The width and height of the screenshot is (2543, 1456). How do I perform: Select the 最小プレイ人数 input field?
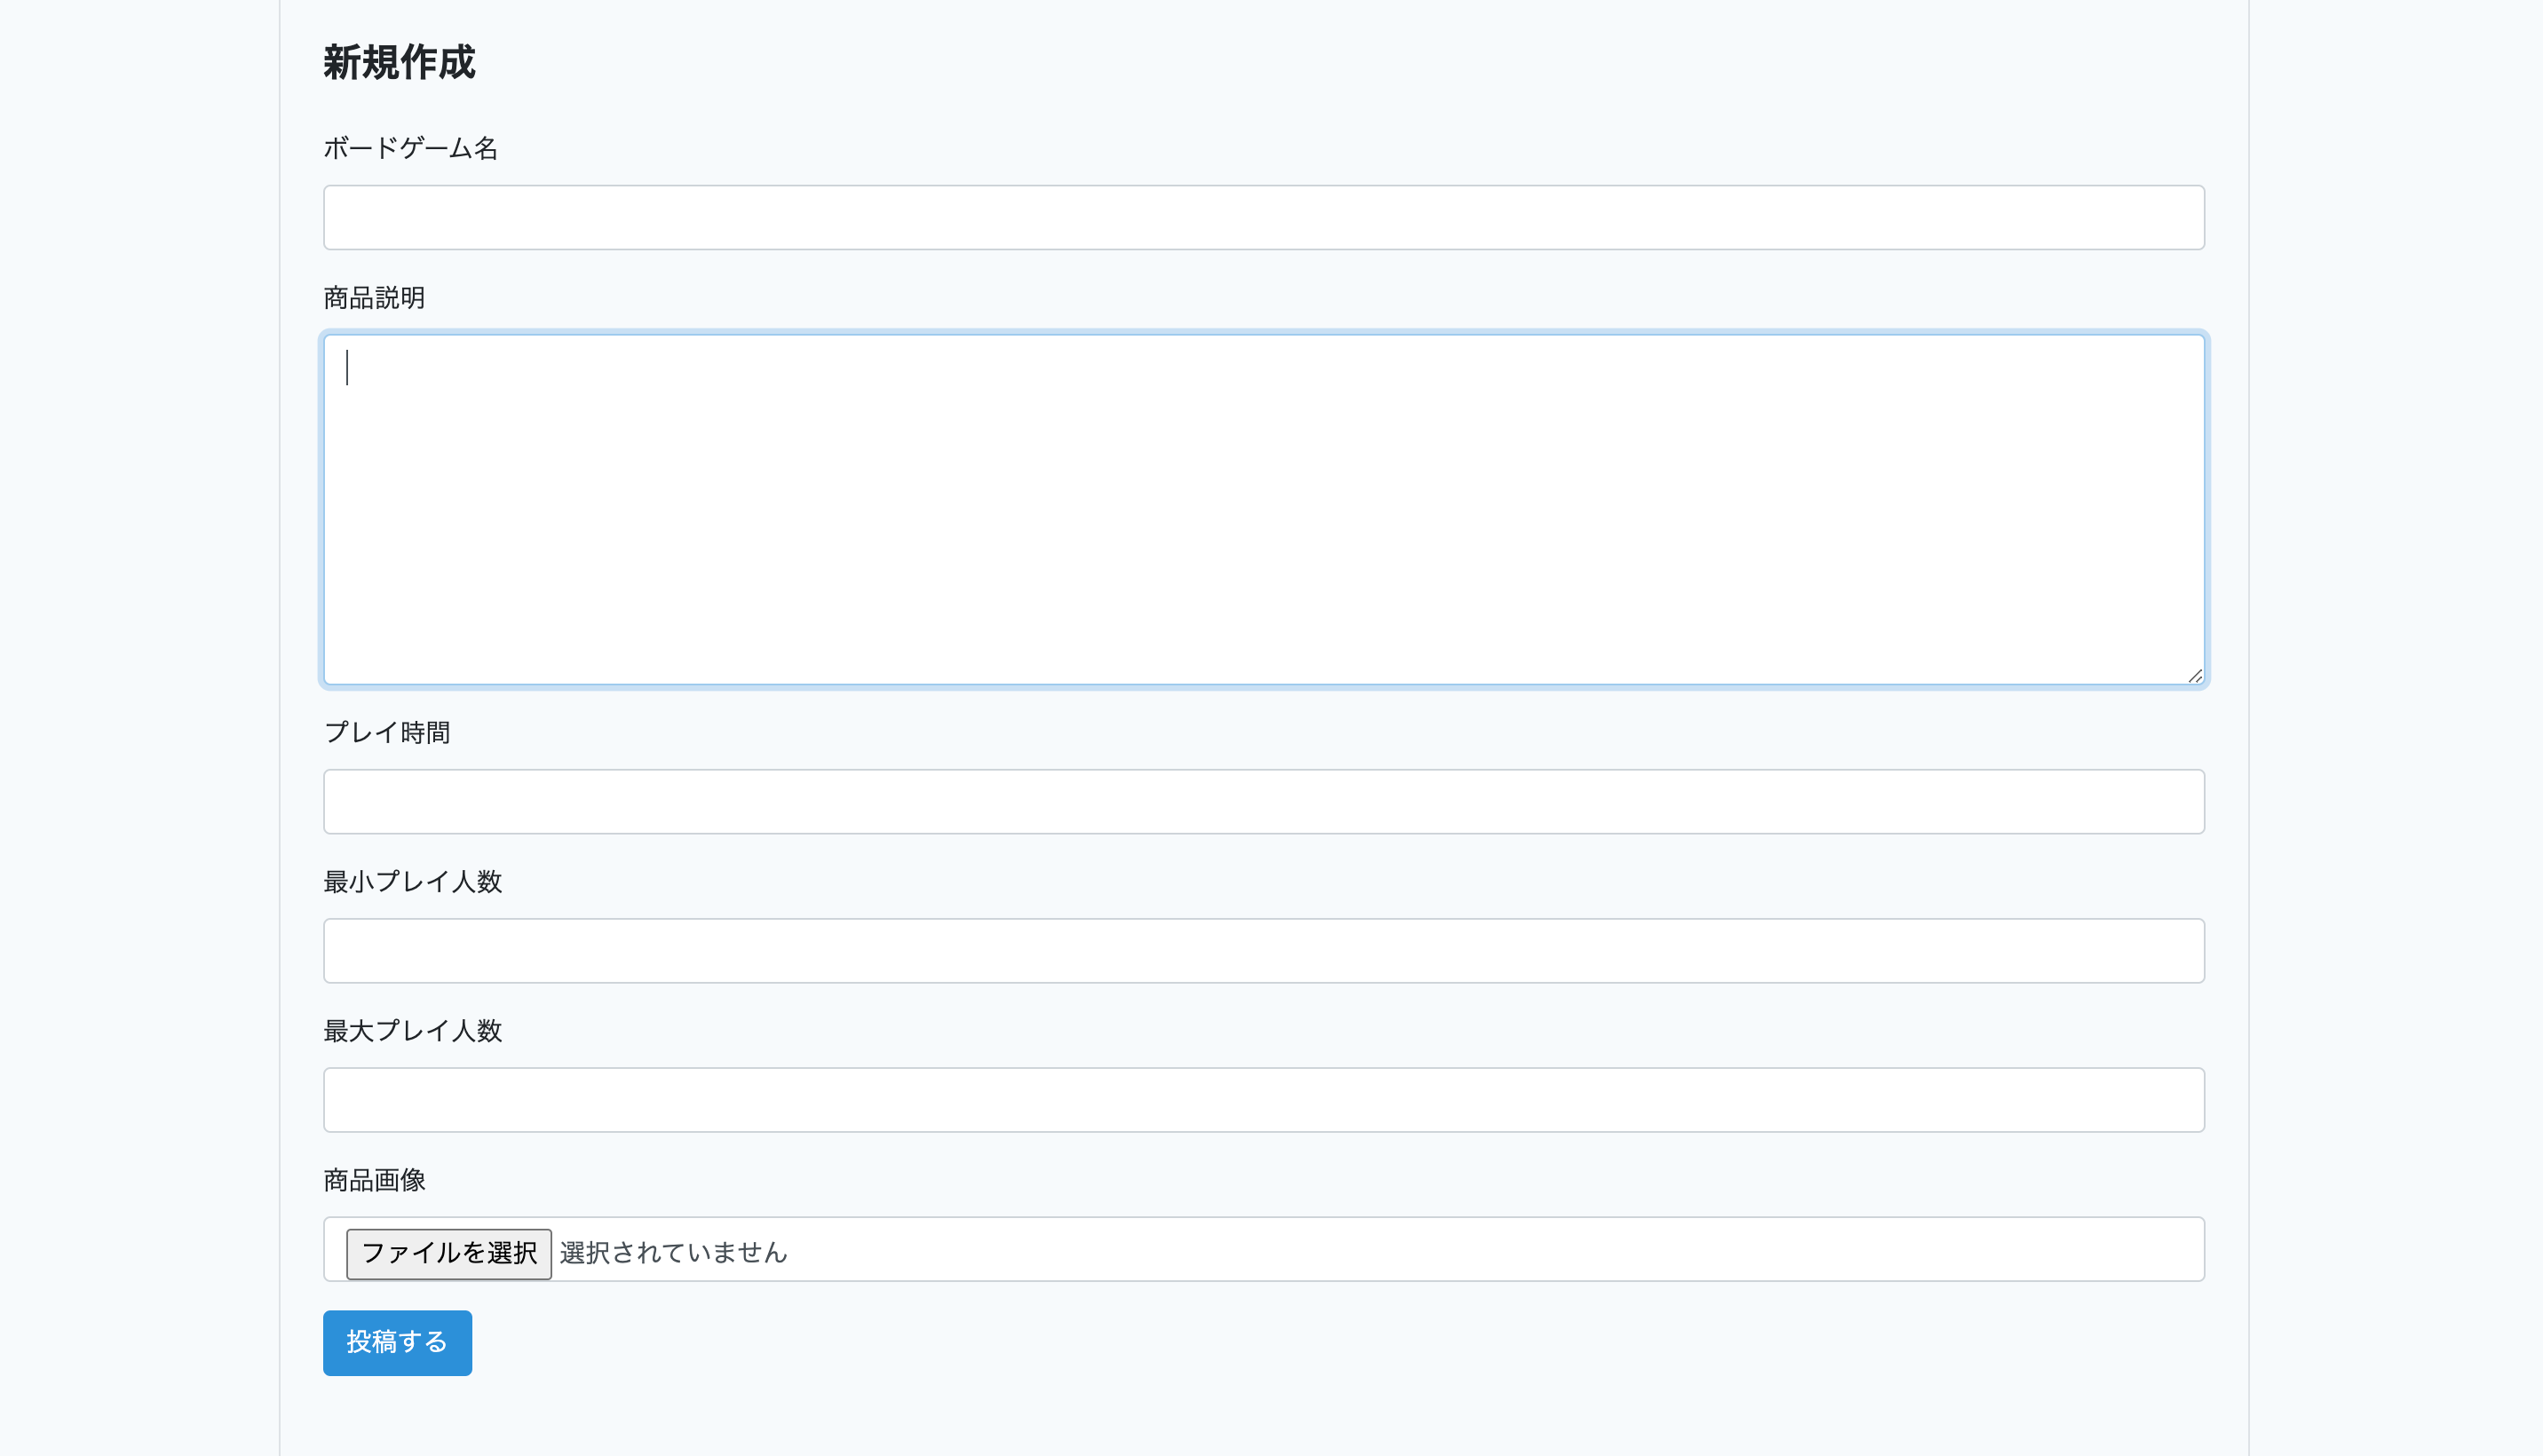coord(1263,950)
